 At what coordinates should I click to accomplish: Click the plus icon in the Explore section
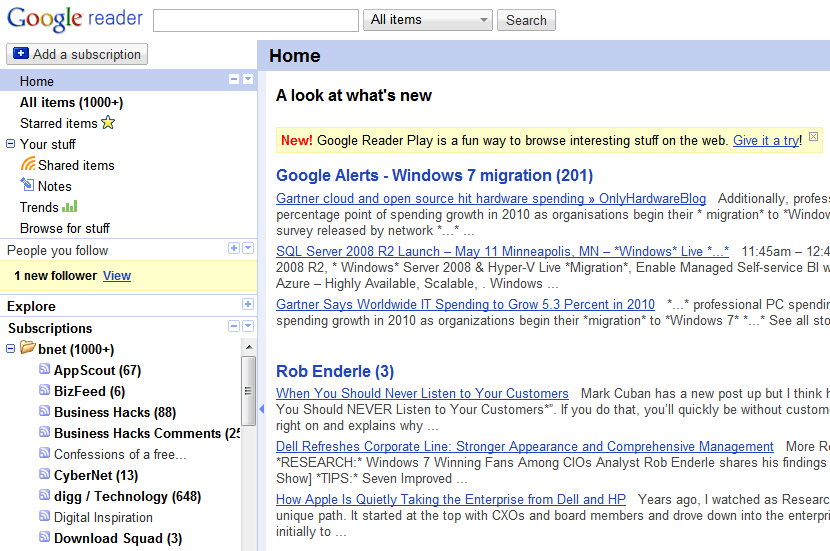pyautogui.click(x=248, y=304)
